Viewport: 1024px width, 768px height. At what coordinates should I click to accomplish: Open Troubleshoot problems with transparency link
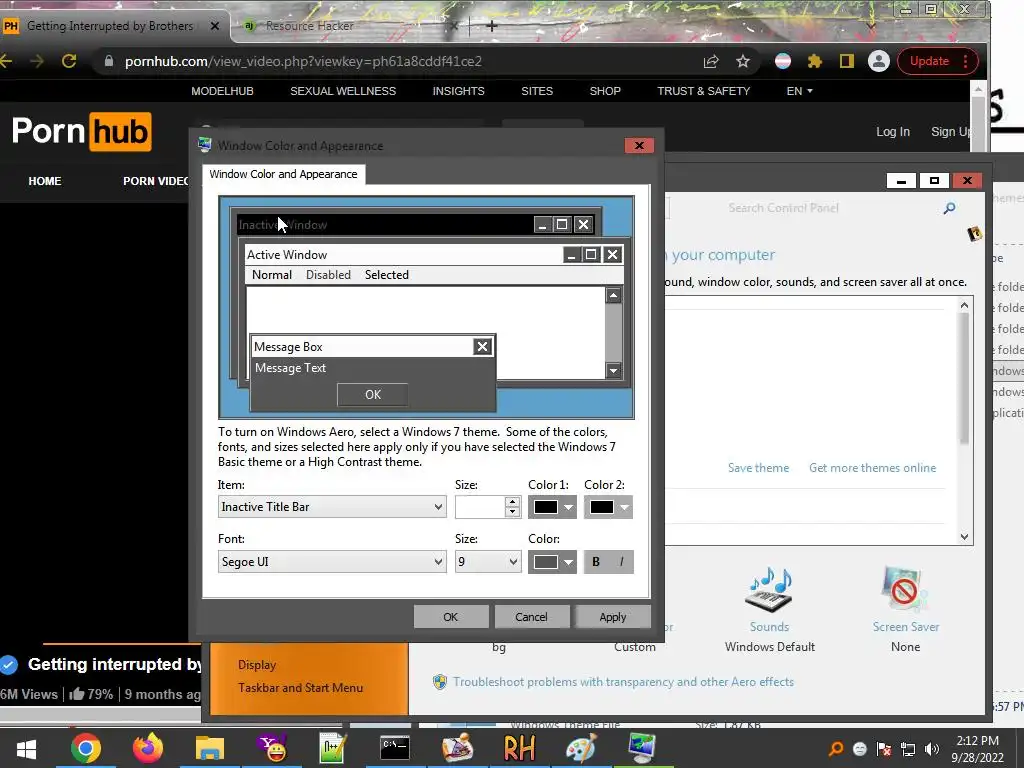(623, 682)
